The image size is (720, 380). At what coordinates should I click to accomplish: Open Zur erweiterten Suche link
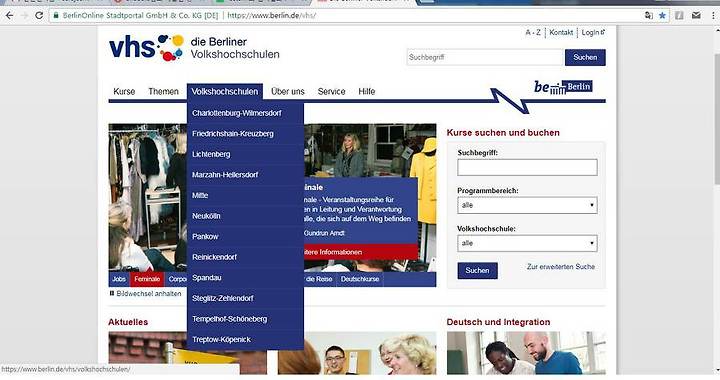coord(561,267)
